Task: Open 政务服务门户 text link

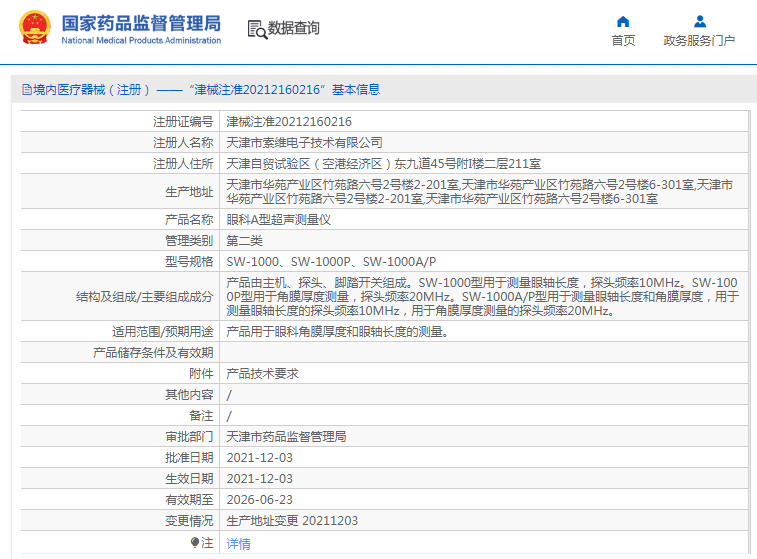Action: [x=699, y=41]
